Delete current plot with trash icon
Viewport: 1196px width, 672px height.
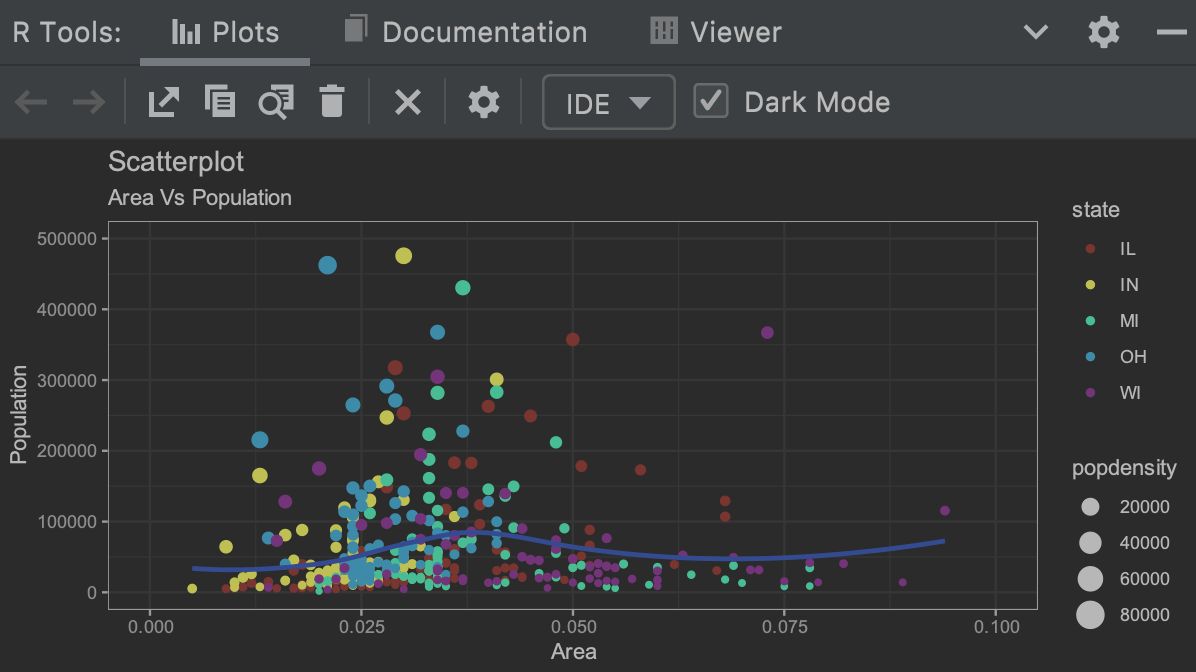(332, 101)
